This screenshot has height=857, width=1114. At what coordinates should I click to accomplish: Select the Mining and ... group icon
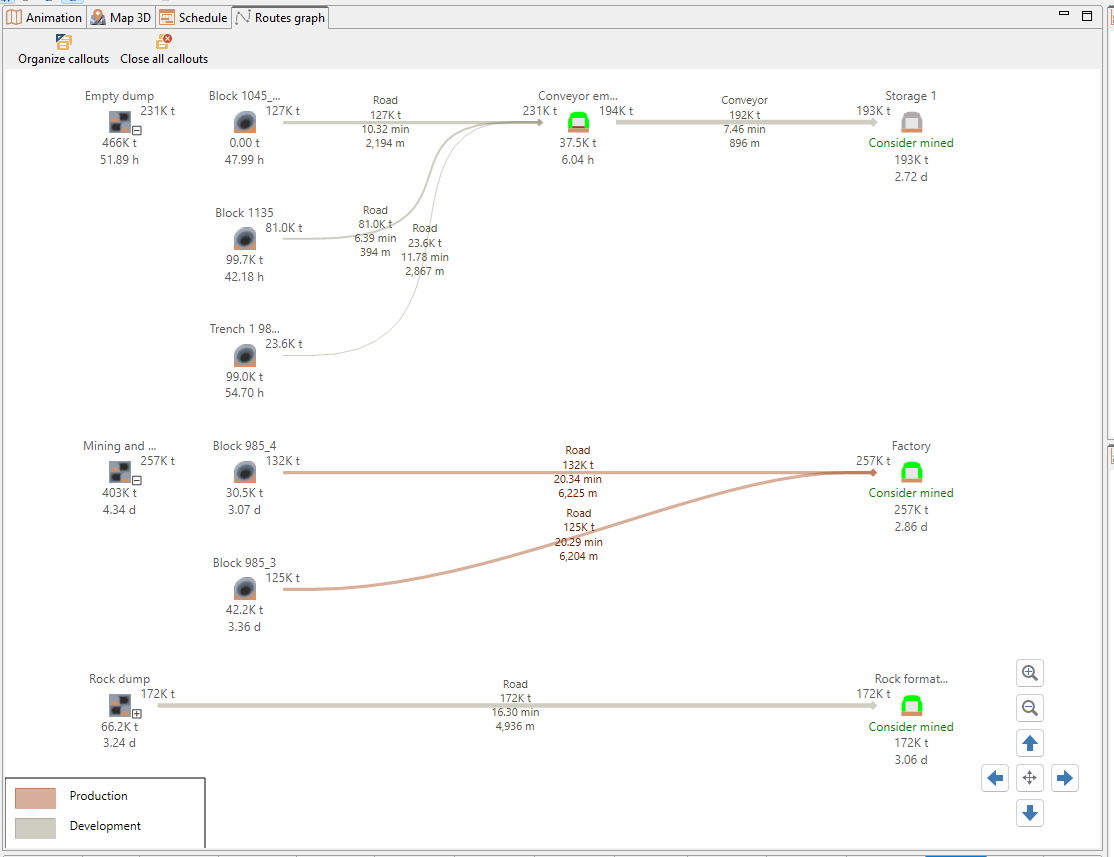coord(119,472)
